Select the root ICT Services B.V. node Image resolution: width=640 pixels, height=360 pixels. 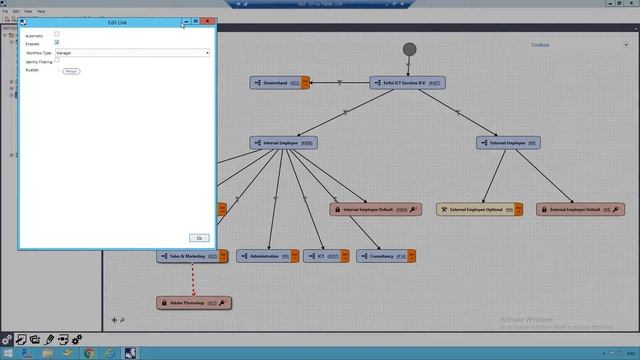[x=407, y=83]
